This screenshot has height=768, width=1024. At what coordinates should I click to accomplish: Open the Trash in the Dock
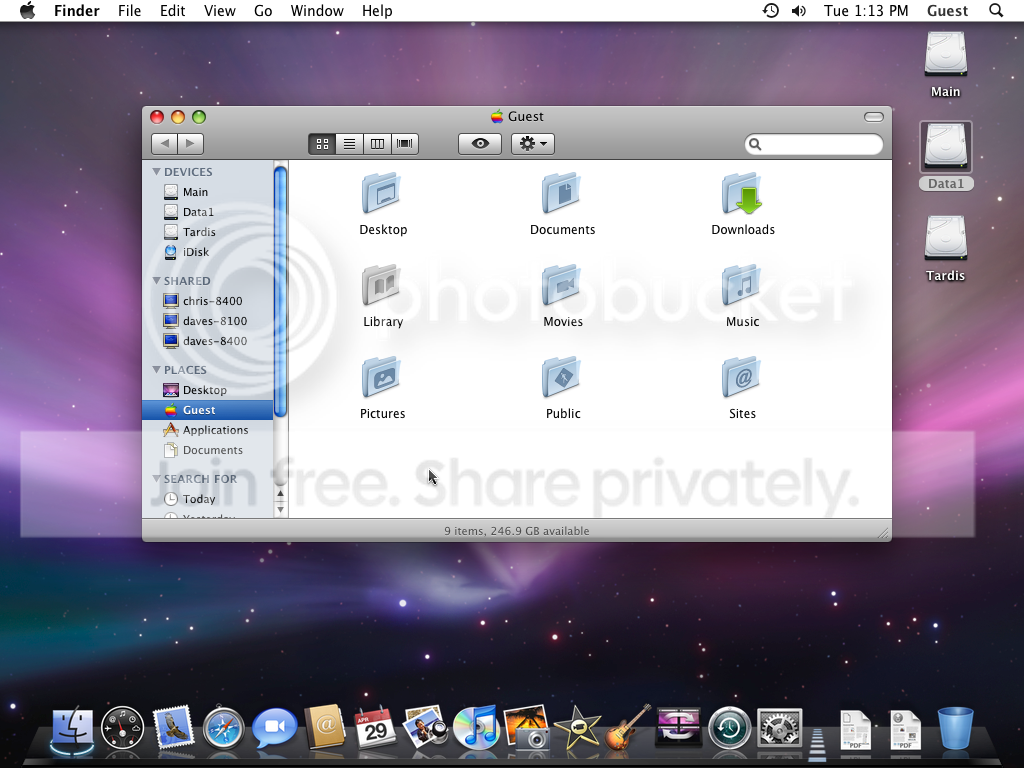pyautogui.click(x=955, y=728)
